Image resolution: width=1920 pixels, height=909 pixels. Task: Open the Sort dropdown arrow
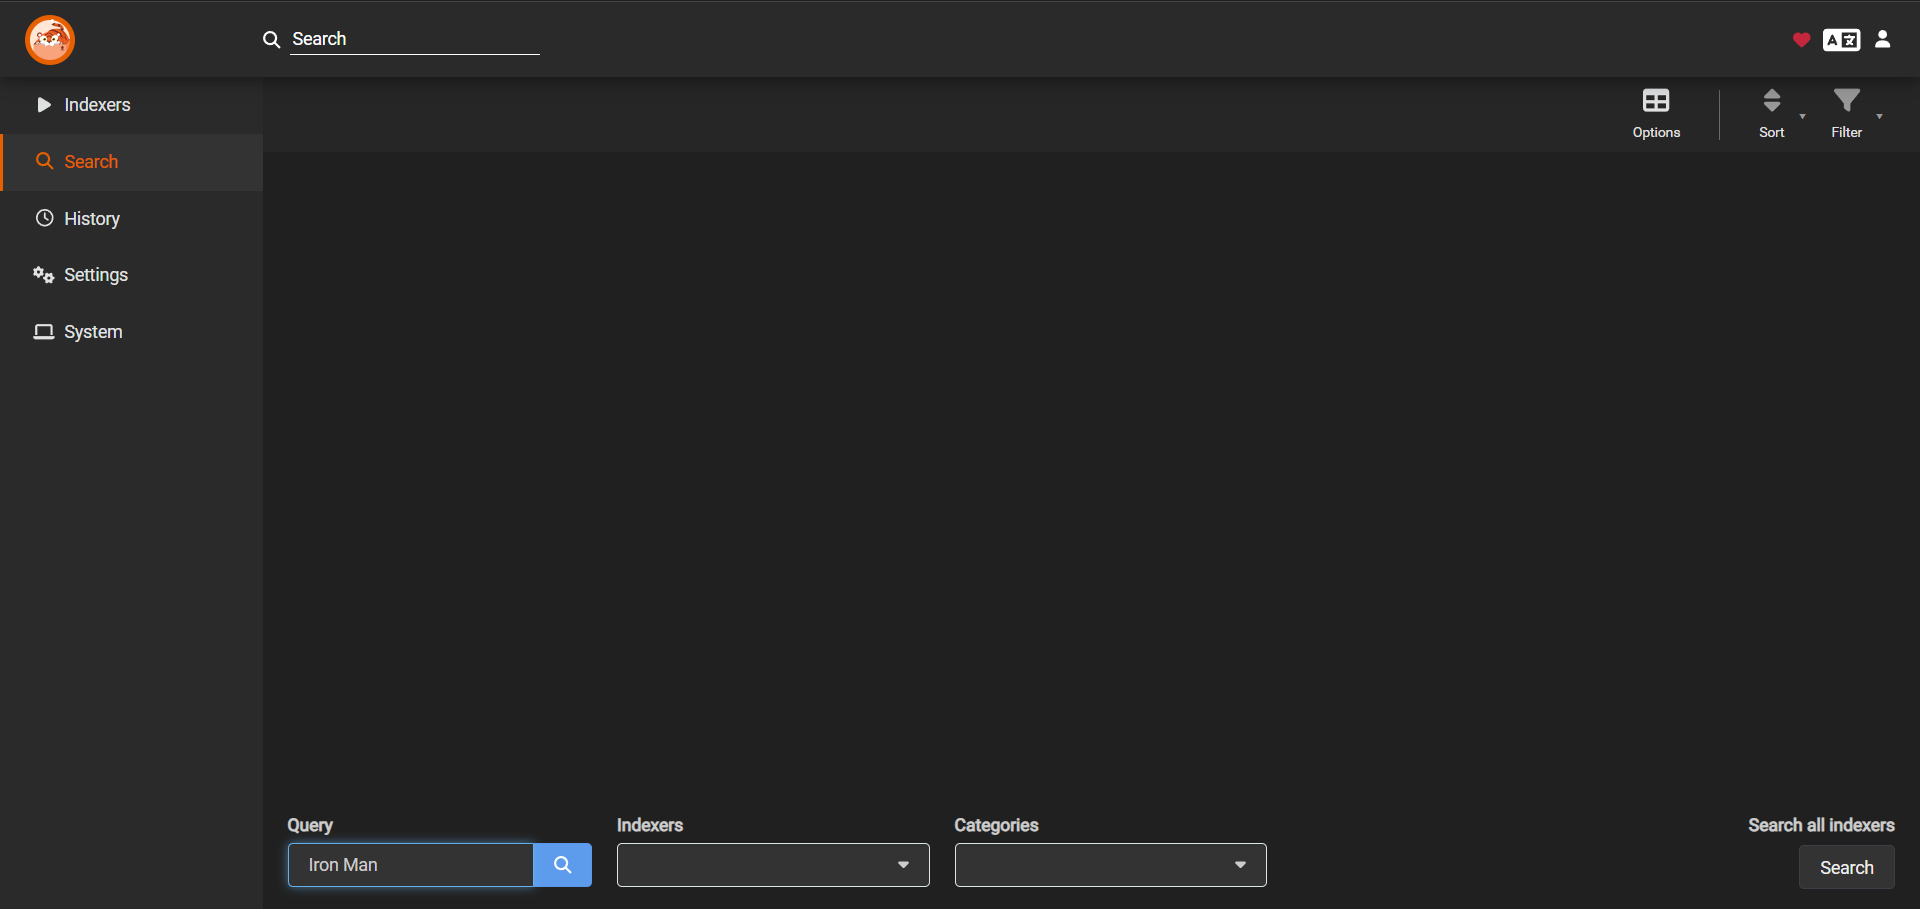1802,117
